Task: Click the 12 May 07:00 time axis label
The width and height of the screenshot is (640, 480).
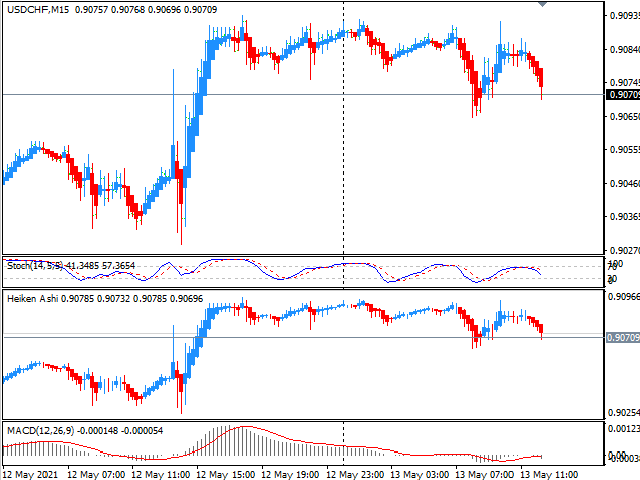Action: (96, 475)
